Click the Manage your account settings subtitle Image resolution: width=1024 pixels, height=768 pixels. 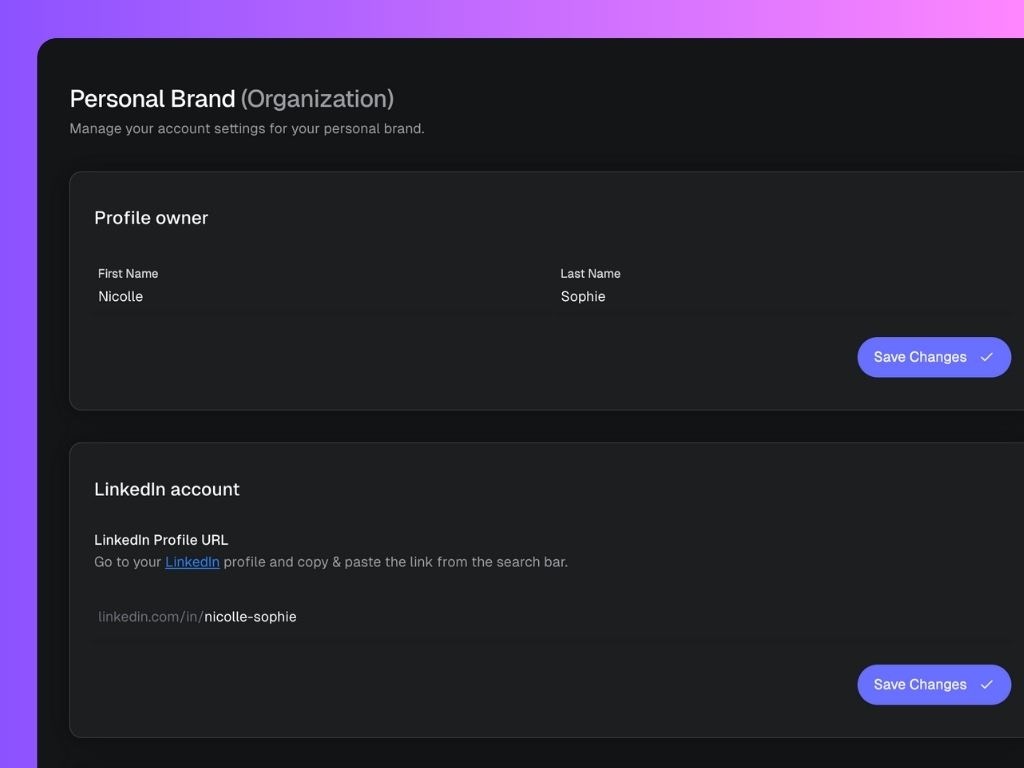[x=247, y=129]
